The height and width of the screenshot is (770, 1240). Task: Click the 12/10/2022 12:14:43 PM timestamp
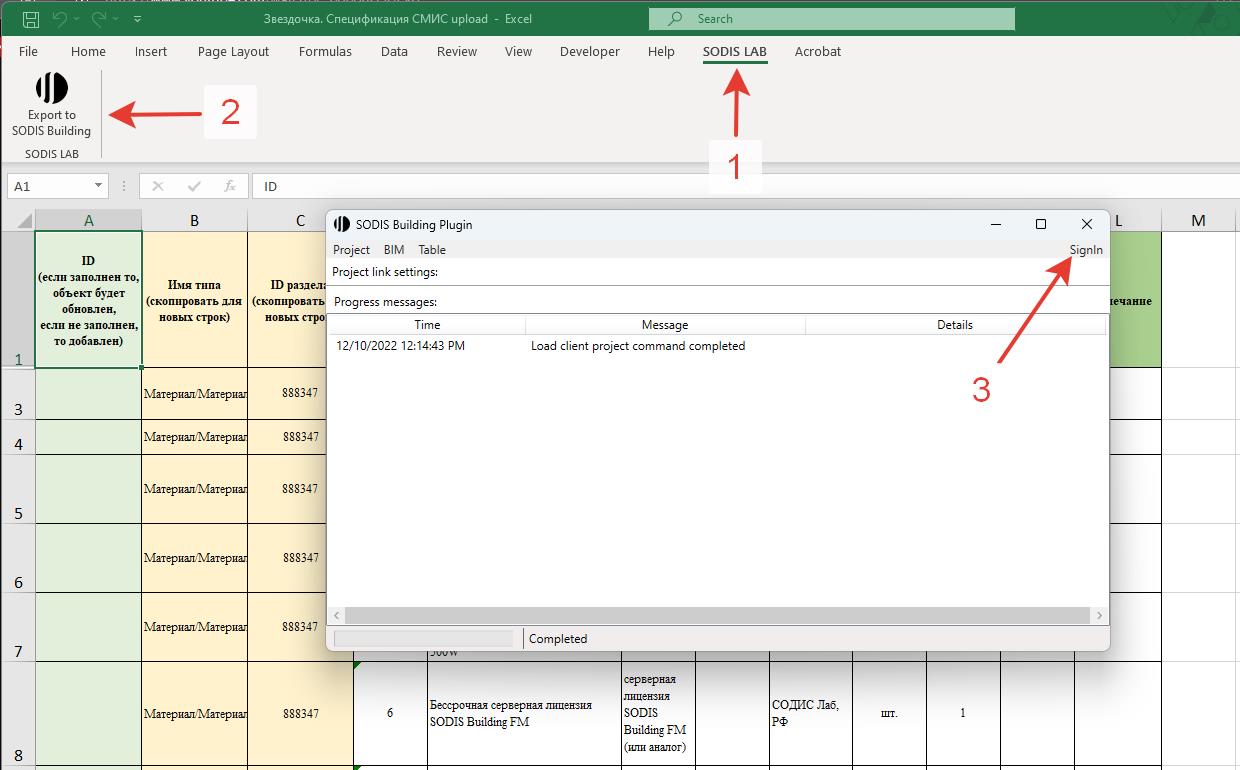[x=400, y=346]
